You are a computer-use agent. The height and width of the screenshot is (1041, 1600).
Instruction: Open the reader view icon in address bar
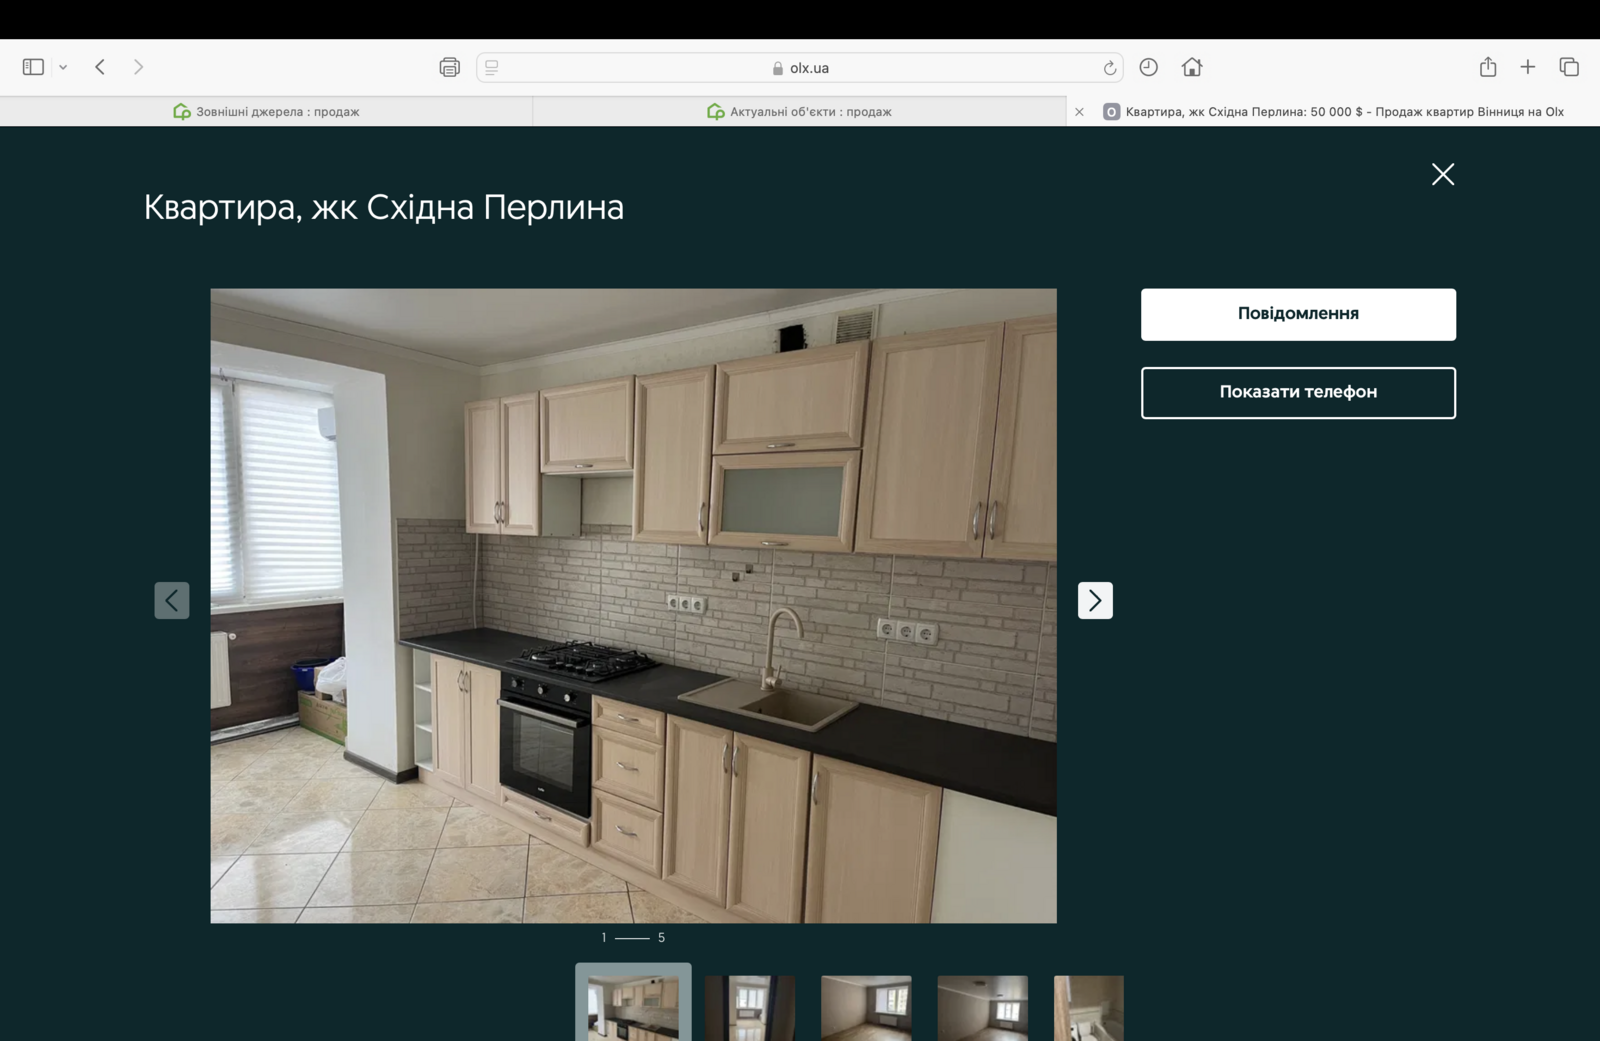coord(492,67)
